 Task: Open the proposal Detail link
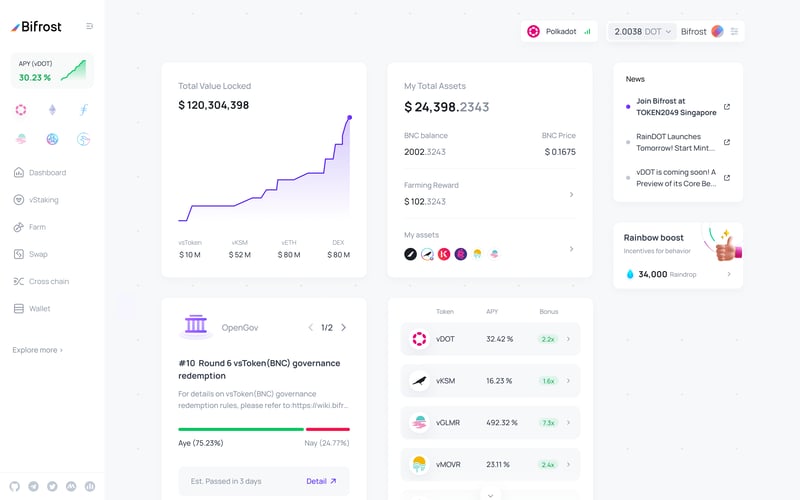tap(321, 481)
